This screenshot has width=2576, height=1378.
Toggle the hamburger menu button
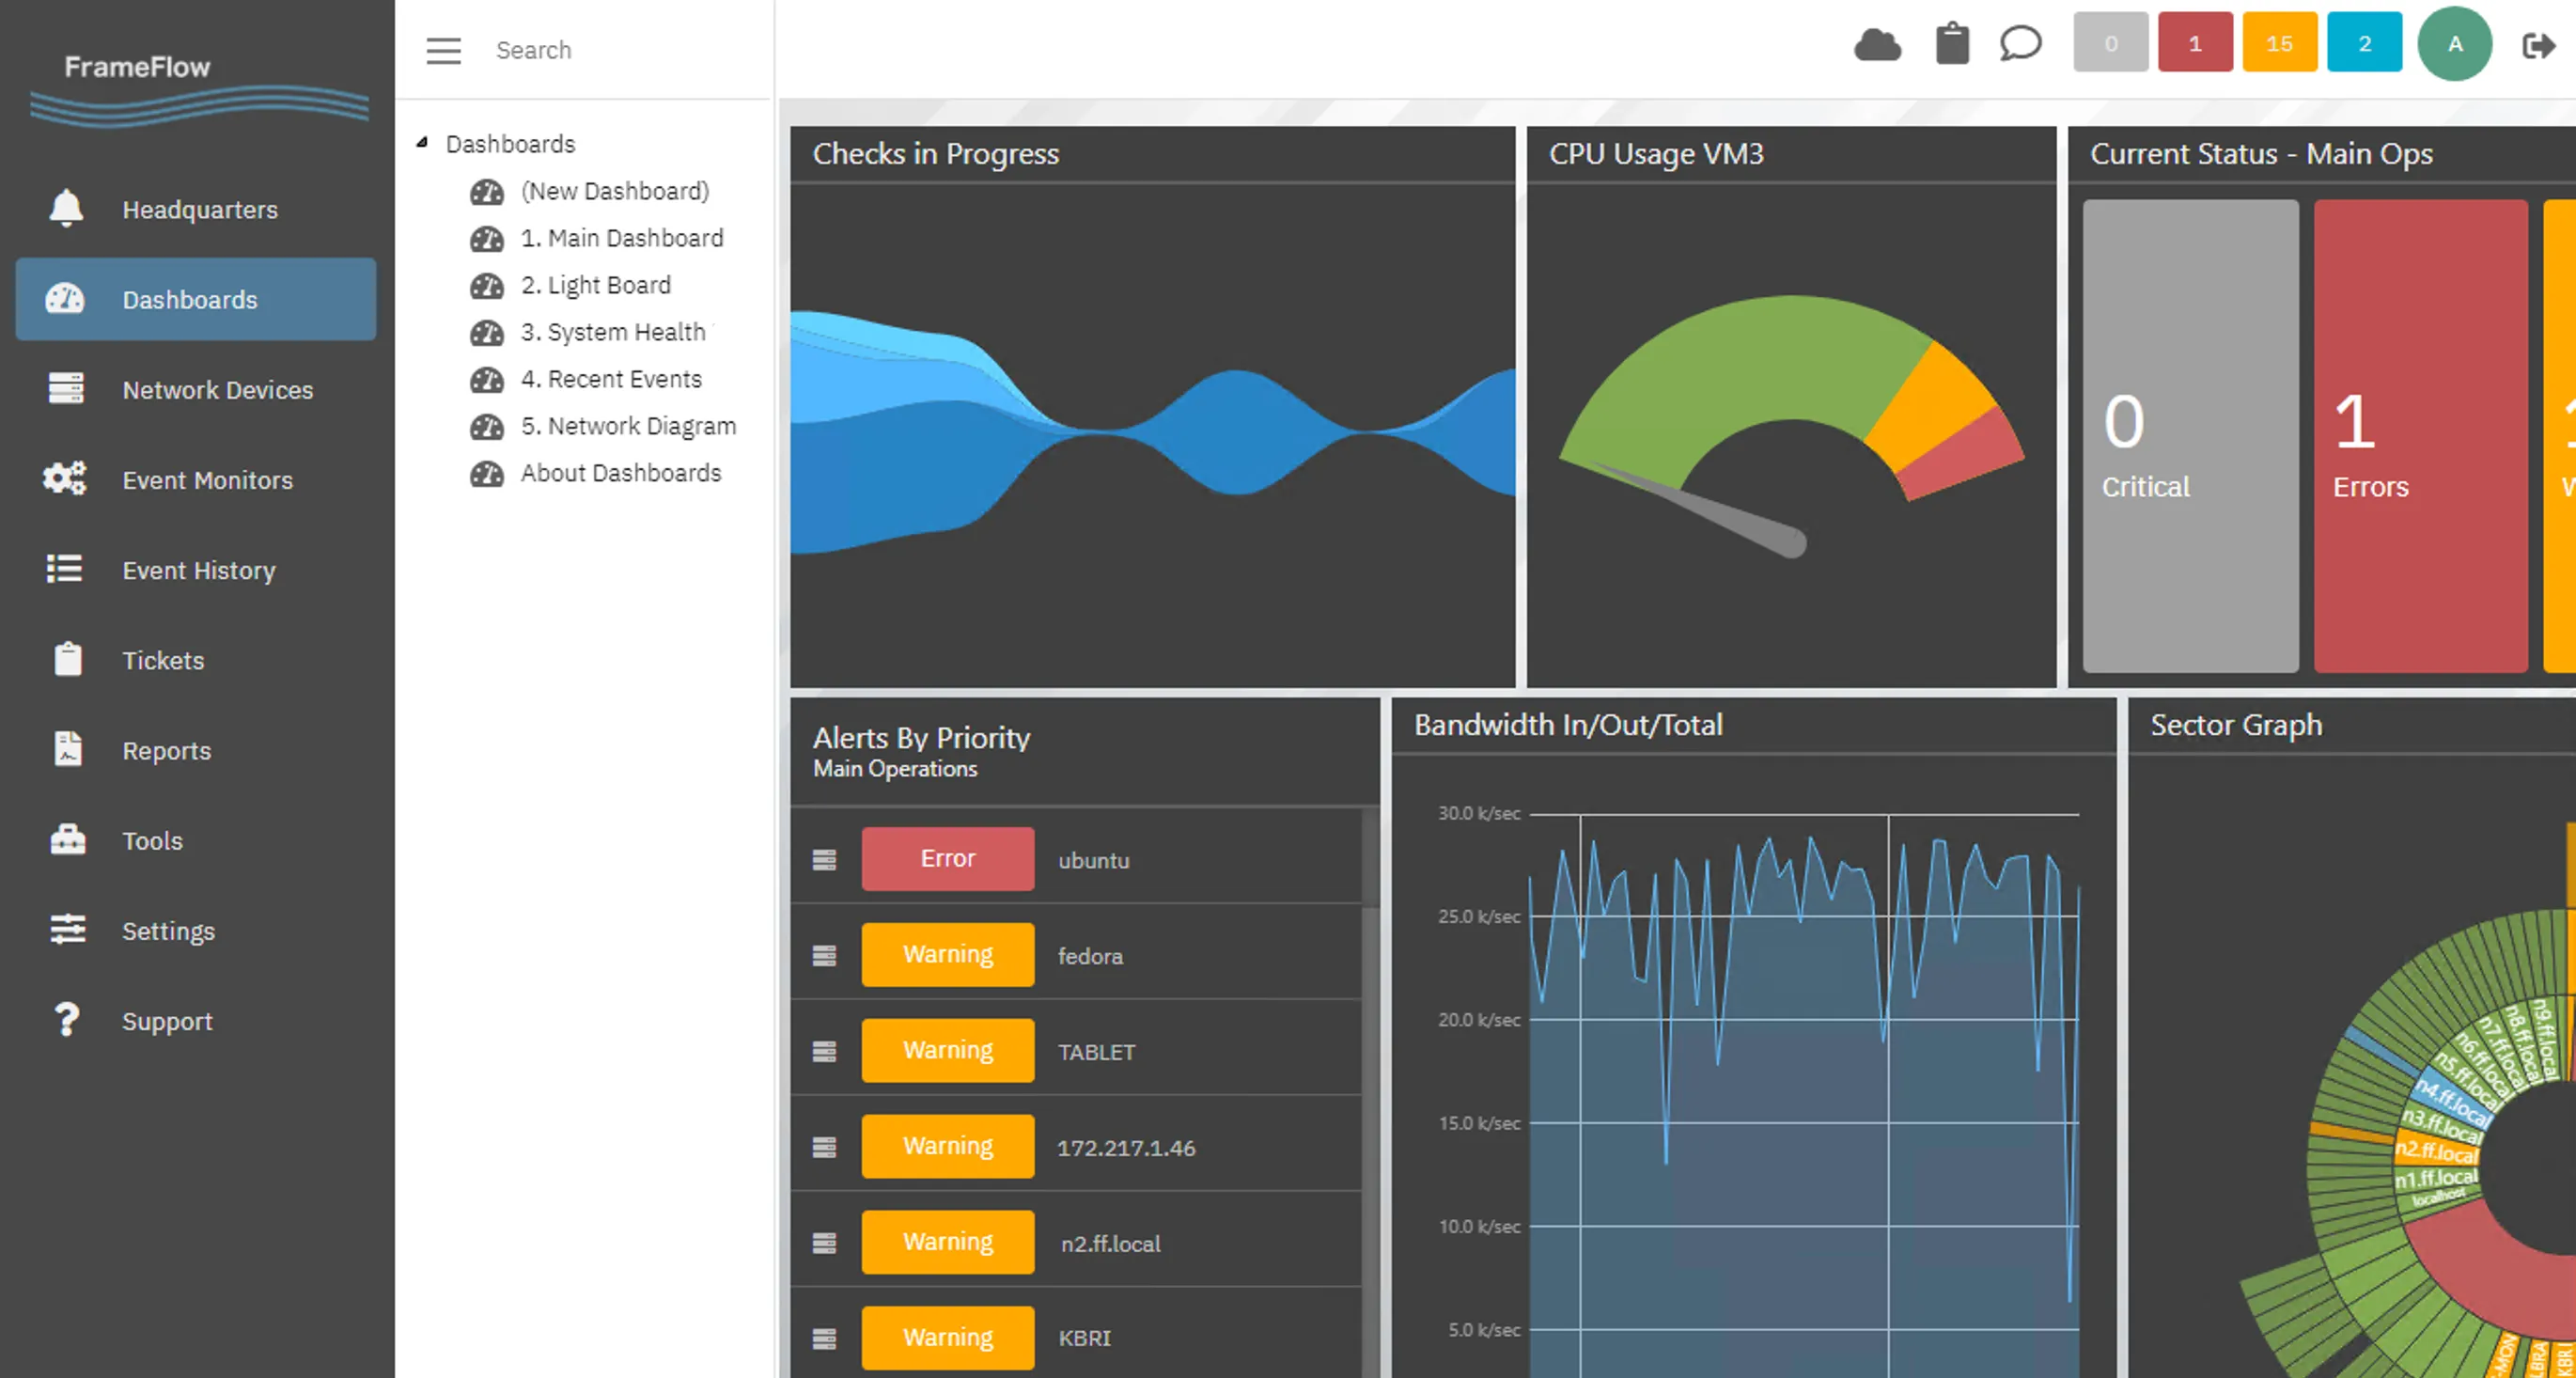coord(443,50)
